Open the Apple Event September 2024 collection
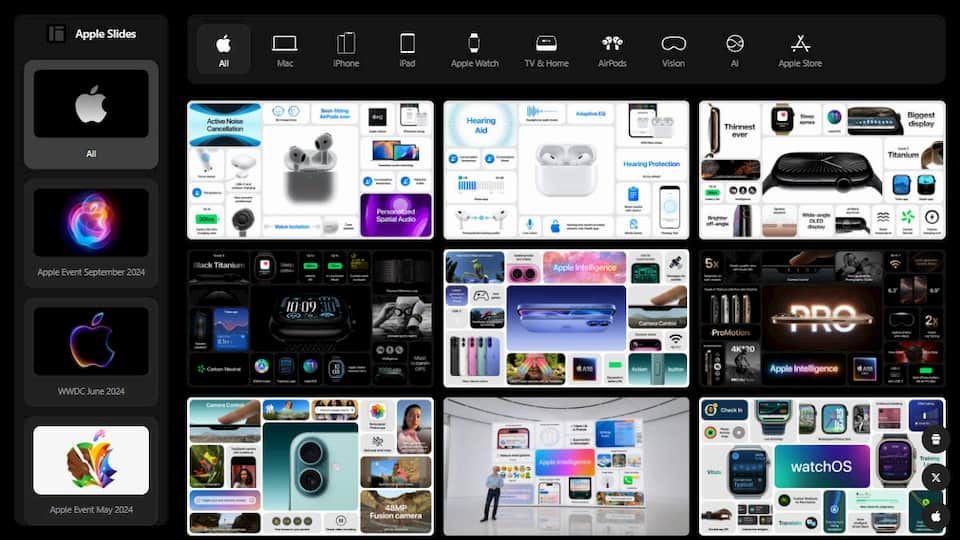This screenshot has width=960, height=540. (x=91, y=233)
